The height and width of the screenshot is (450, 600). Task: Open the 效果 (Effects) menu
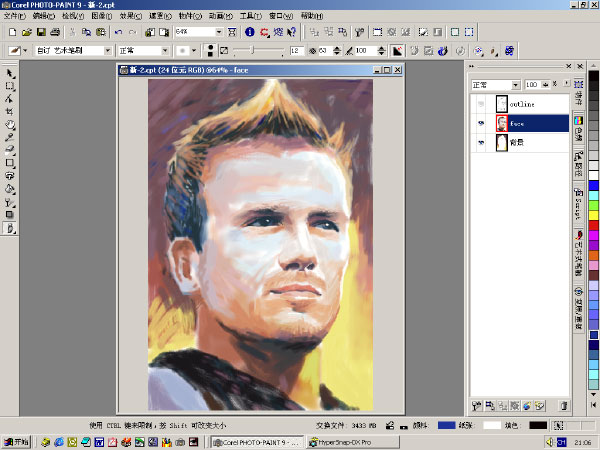tap(130, 16)
